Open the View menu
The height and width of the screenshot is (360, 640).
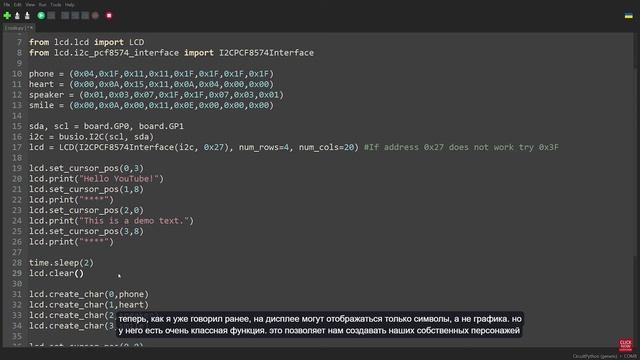(x=30, y=4)
